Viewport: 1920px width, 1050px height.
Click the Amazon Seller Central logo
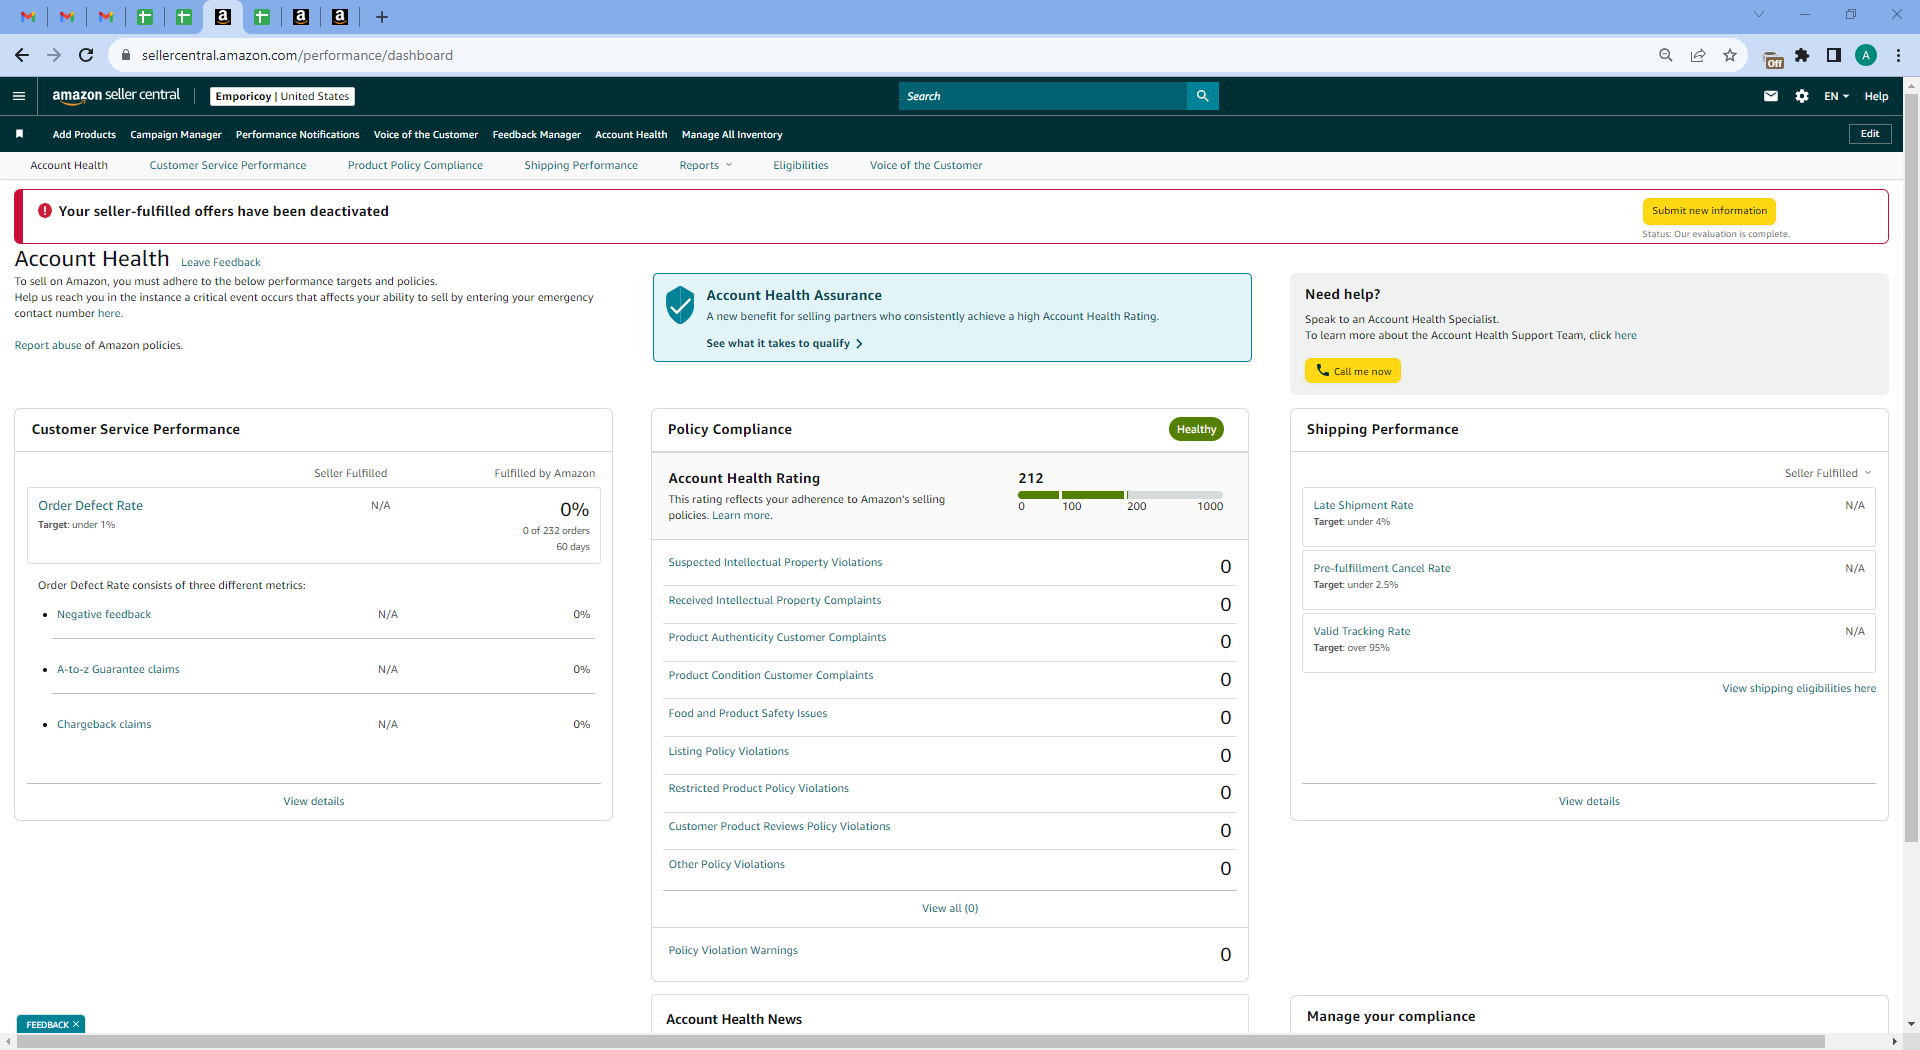click(x=116, y=95)
